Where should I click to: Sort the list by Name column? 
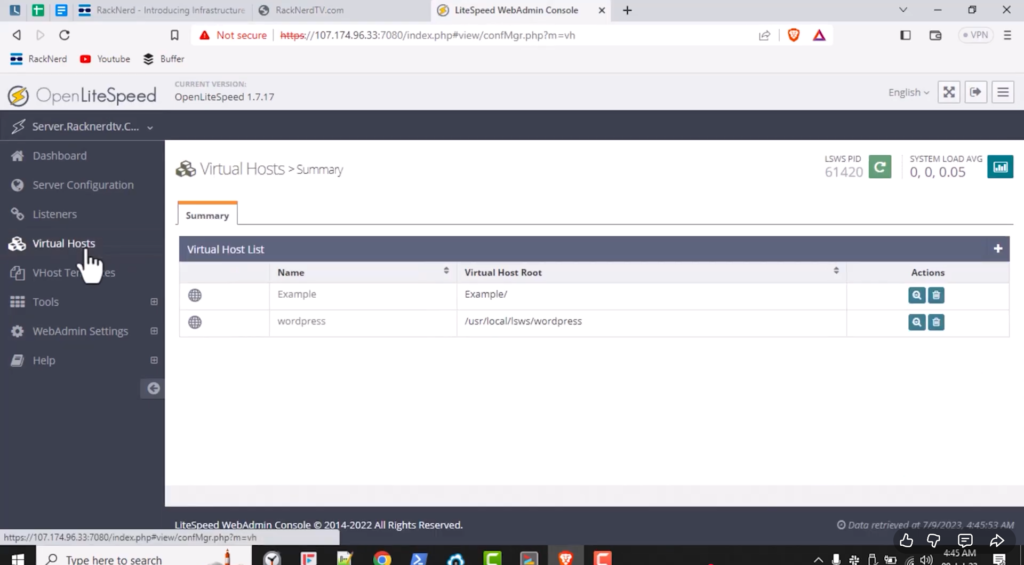446,272
